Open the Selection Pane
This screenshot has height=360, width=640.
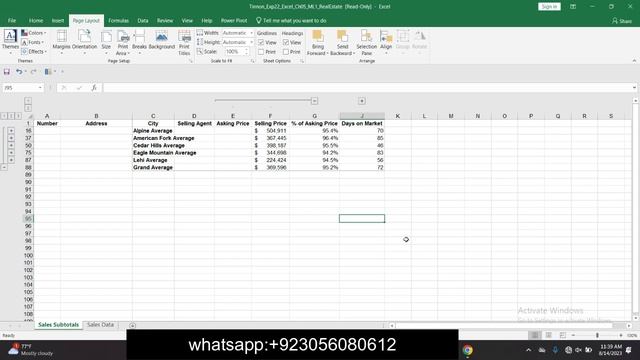pyautogui.click(x=367, y=42)
